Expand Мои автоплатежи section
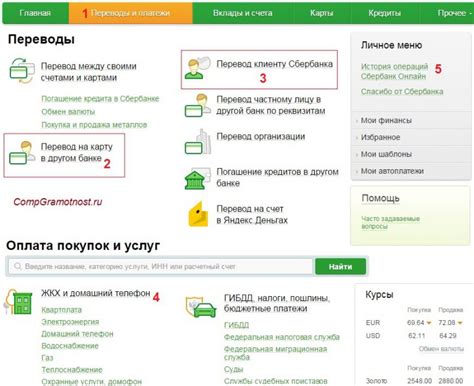This screenshot has width=474, height=386. click(392, 171)
